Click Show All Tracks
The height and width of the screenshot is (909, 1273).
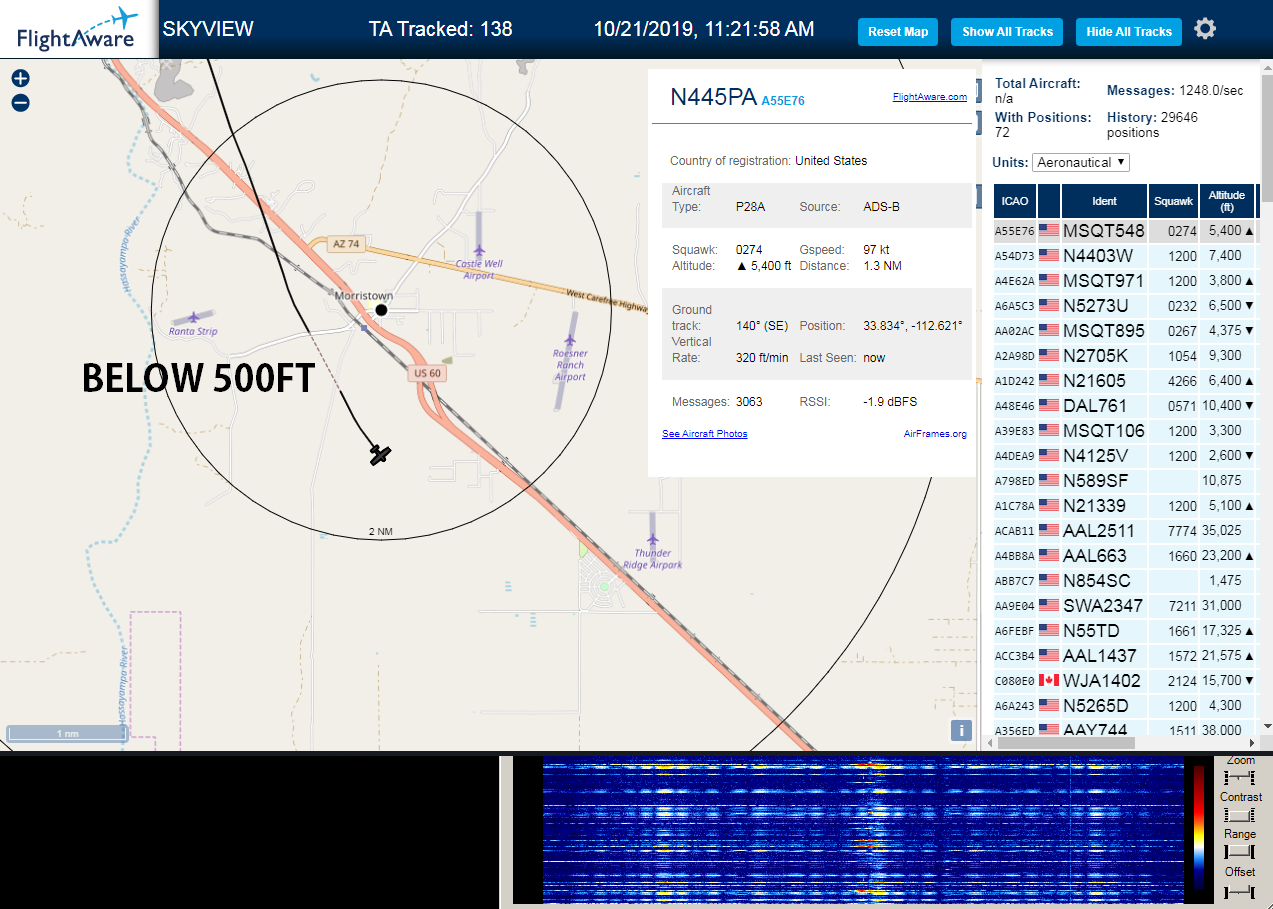[x=1007, y=32]
